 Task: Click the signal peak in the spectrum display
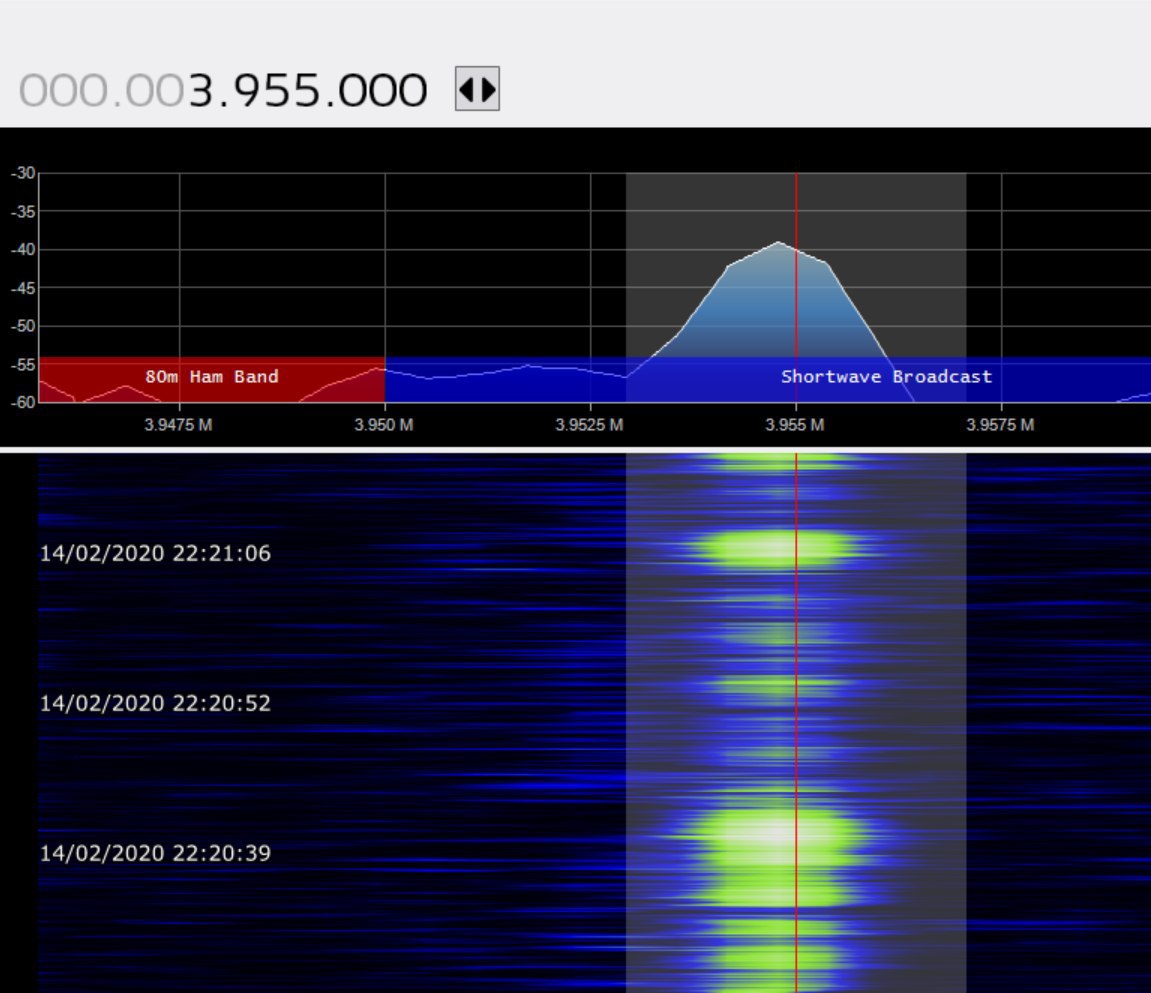(x=778, y=243)
